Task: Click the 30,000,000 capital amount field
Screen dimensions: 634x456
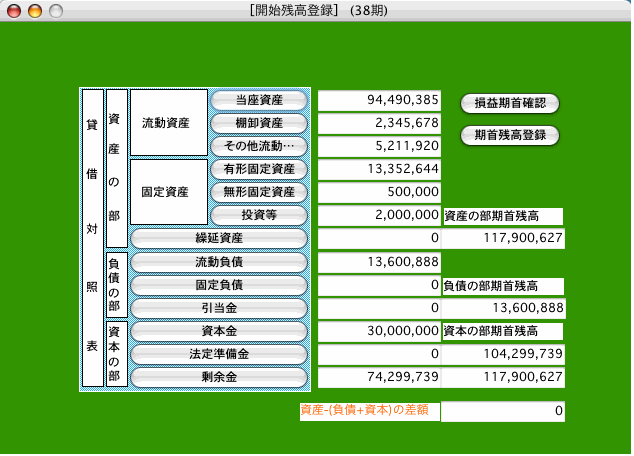Action: pyautogui.click(x=379, y=331)
